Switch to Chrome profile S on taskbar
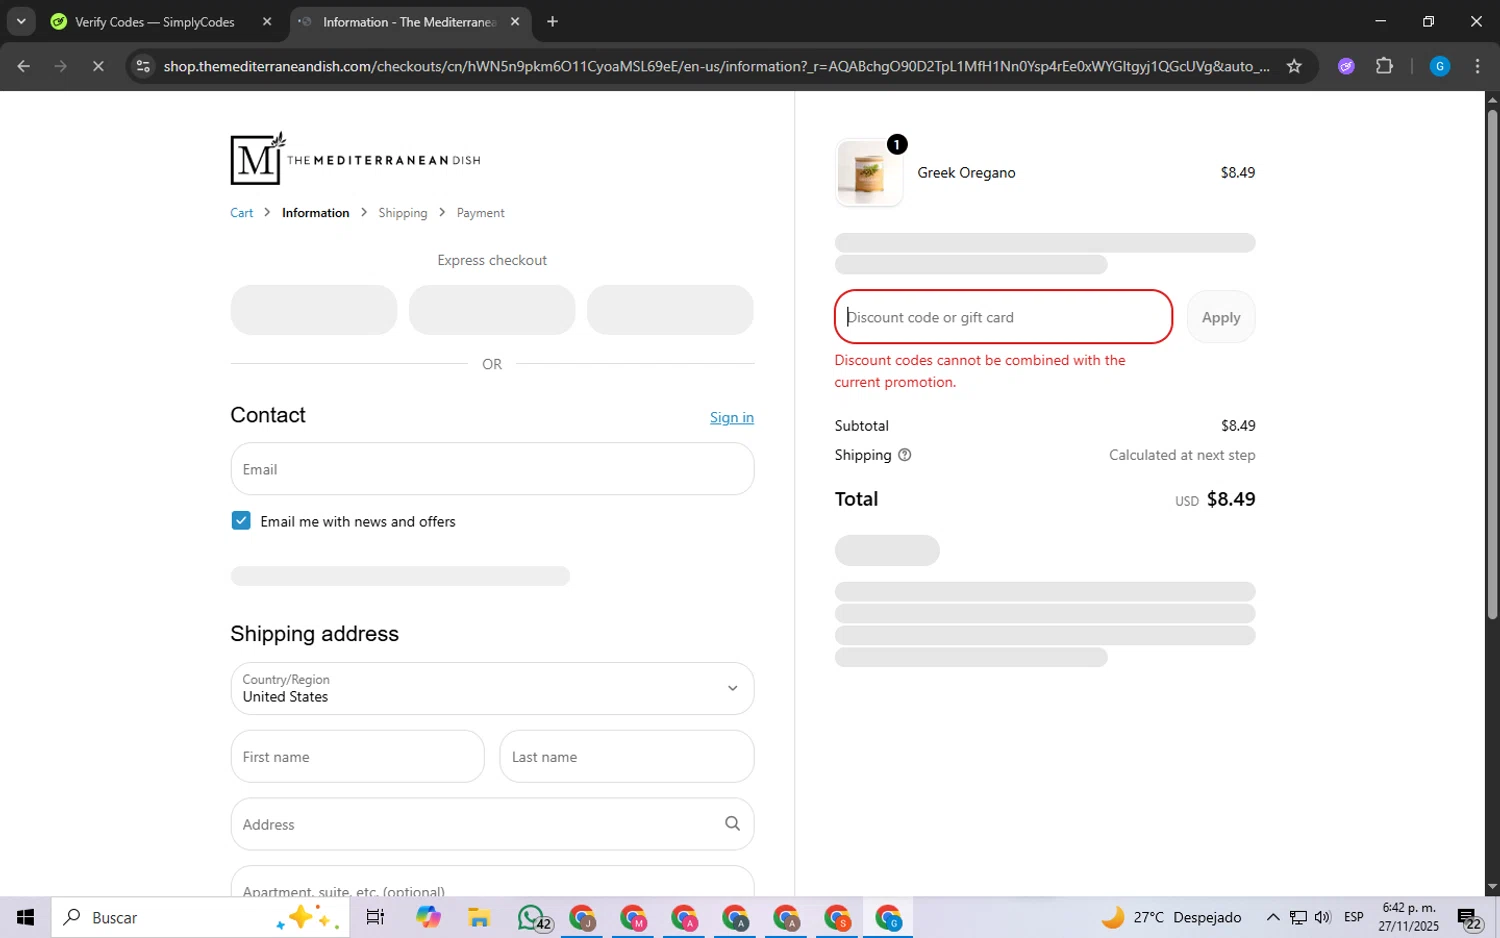Screen dimensions: 1500x938 pyautogui.click(x=837, y=917)
